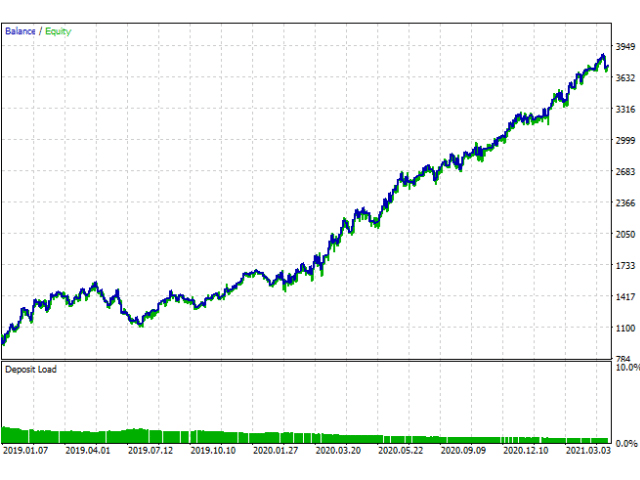Click the Deposit Load panel title
The height and width of the screenshot is (480, 640).
[x=31, y=370]
